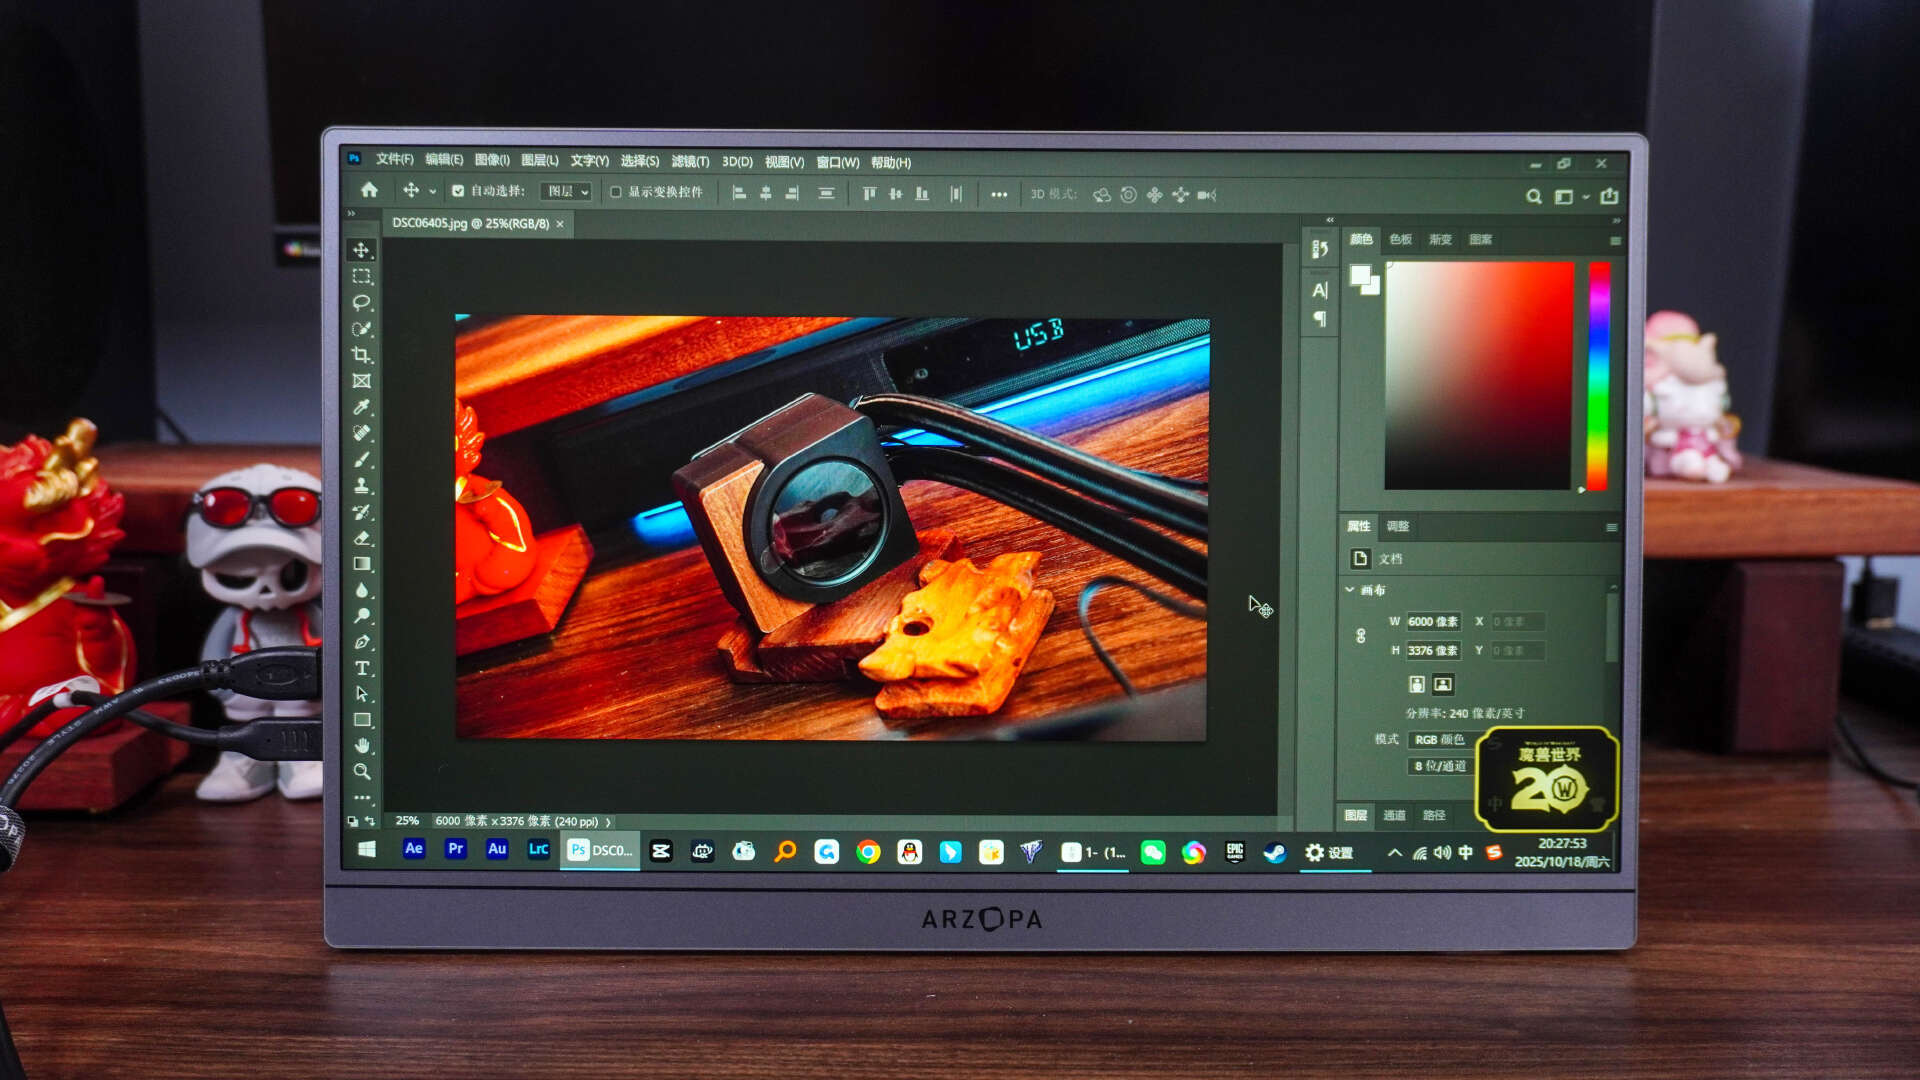Uncheck the 自动选择 checkbox

(458, 191)
